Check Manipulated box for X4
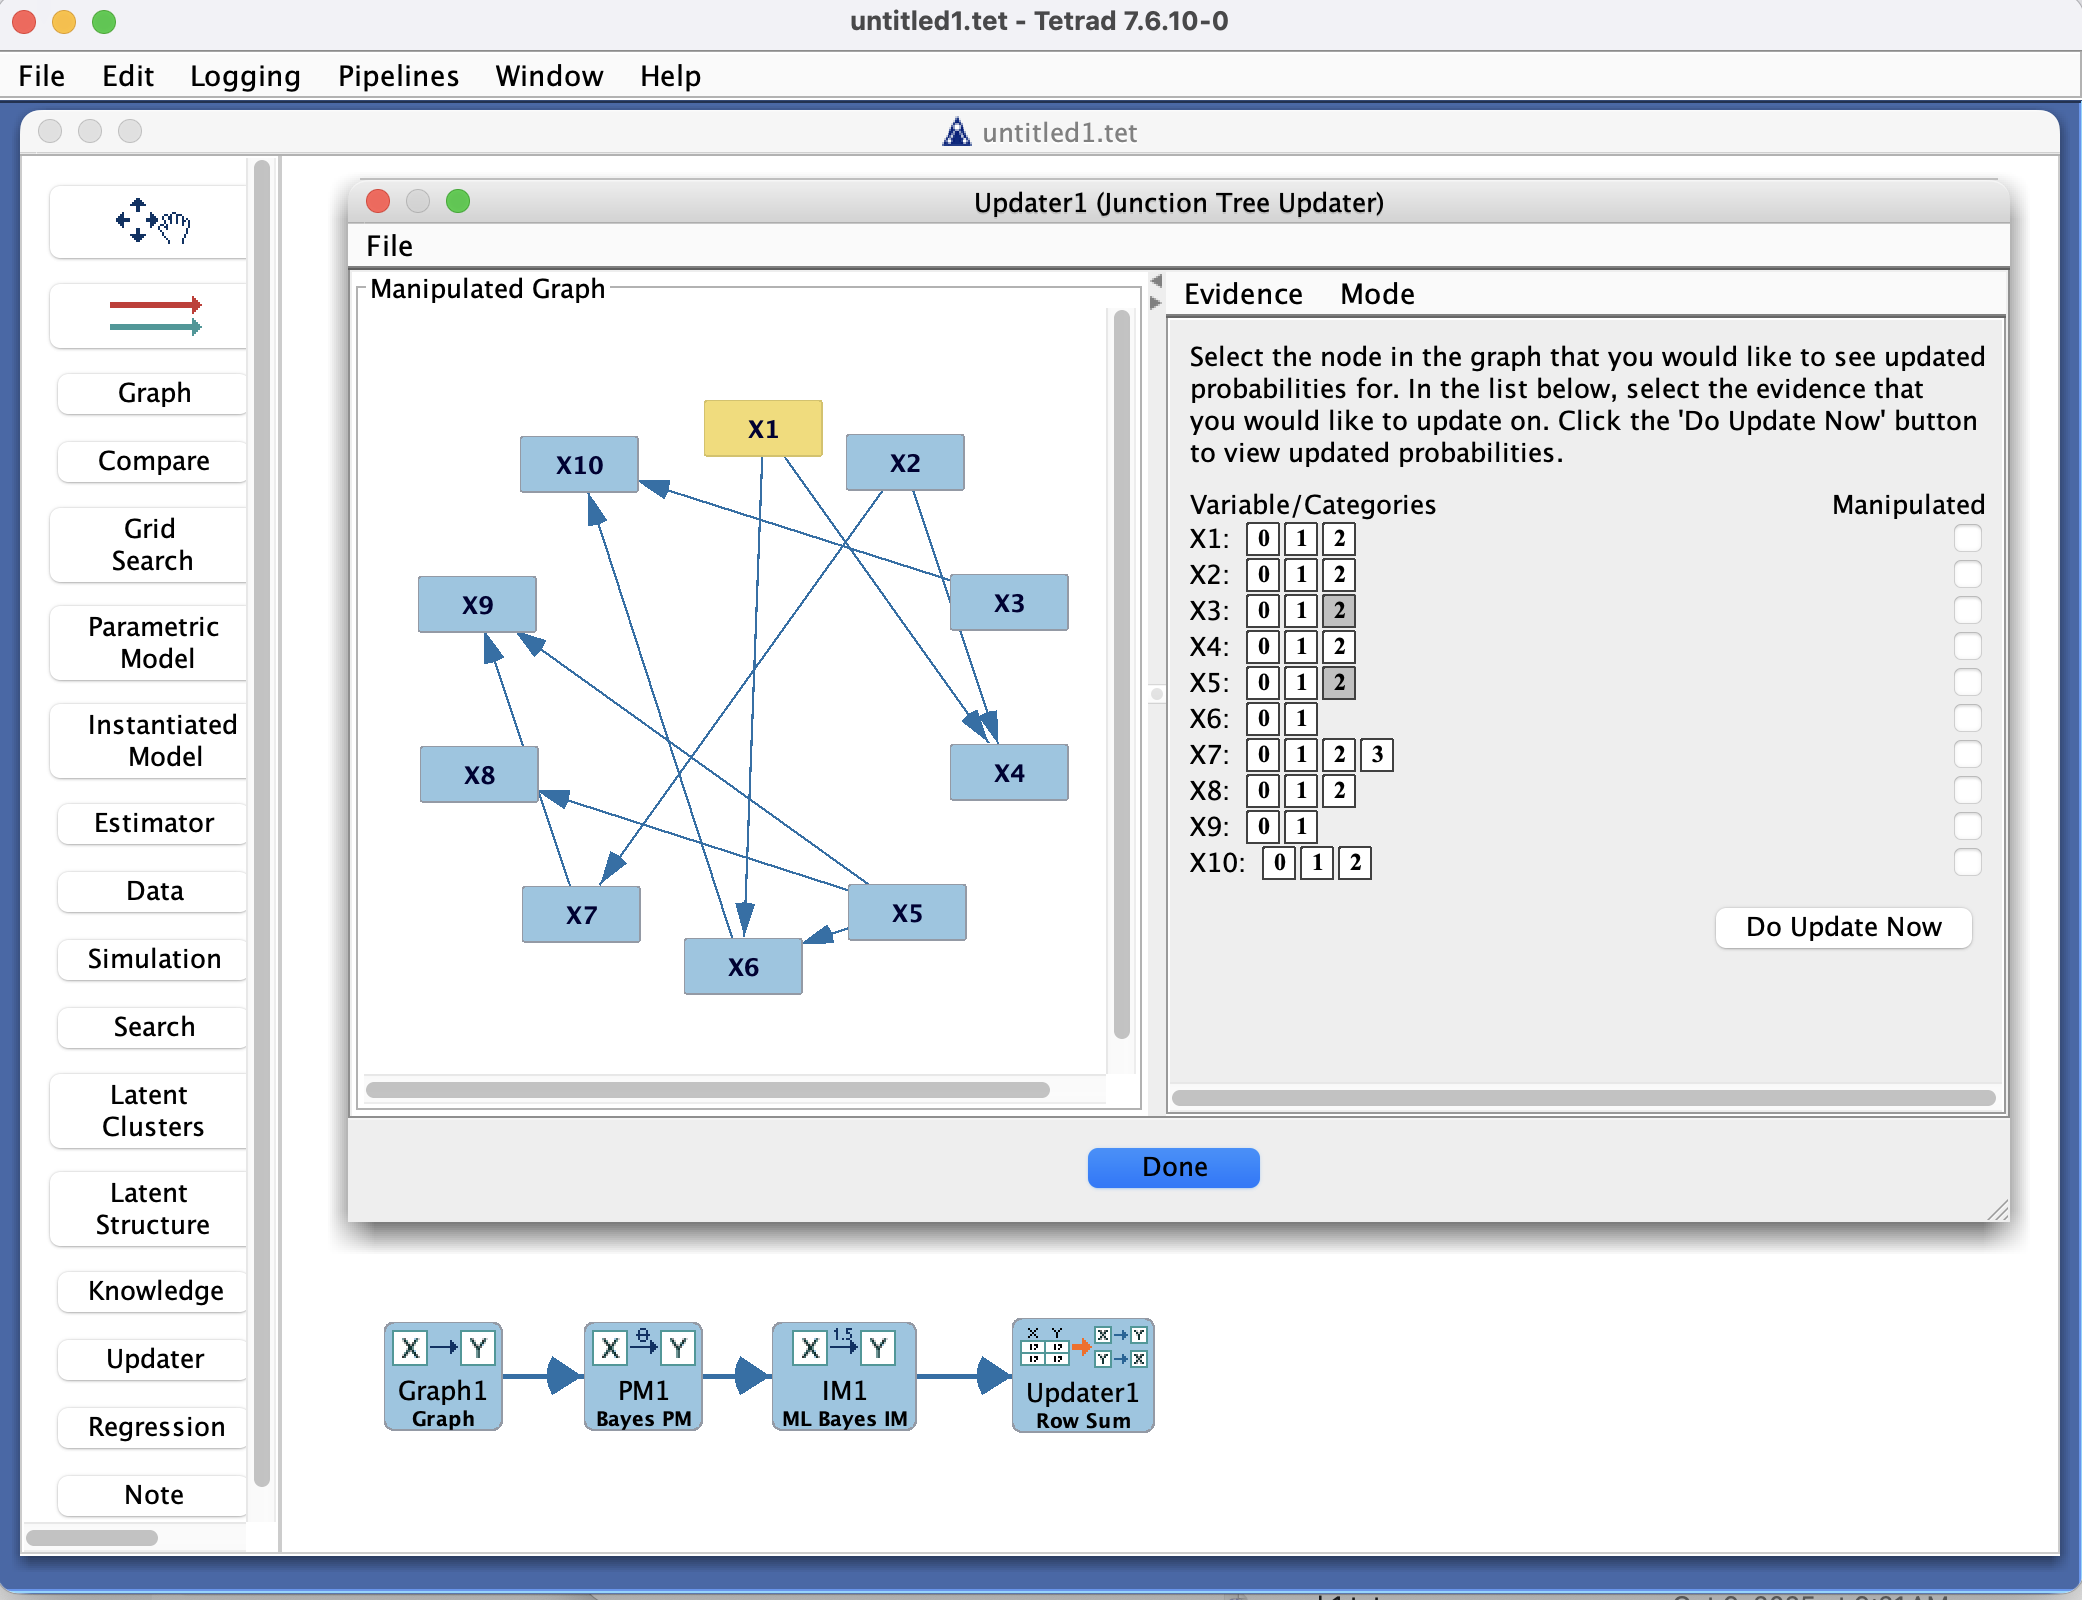This screenshot has width=2082, height=1600. (1968, 646)
